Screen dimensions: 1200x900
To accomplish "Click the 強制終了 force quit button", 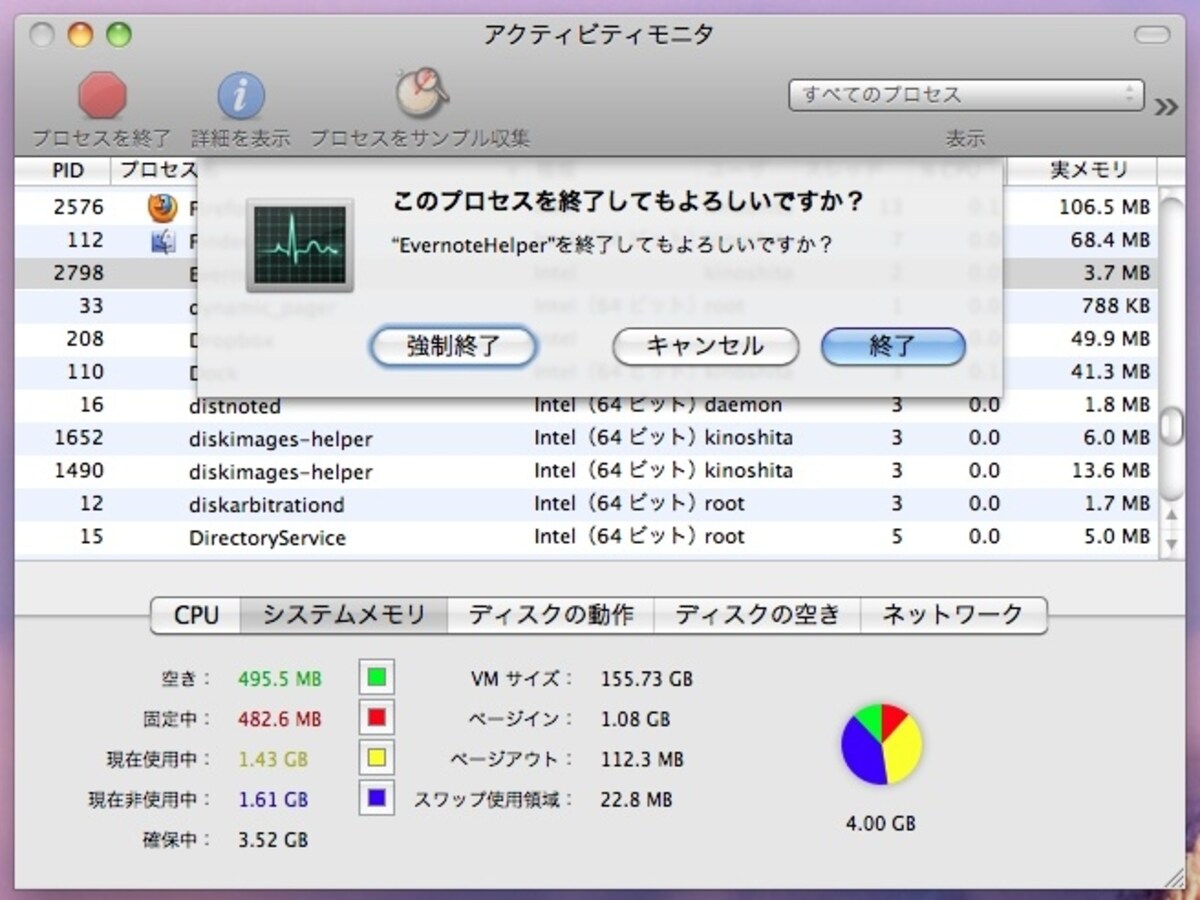I will [453, 347].
